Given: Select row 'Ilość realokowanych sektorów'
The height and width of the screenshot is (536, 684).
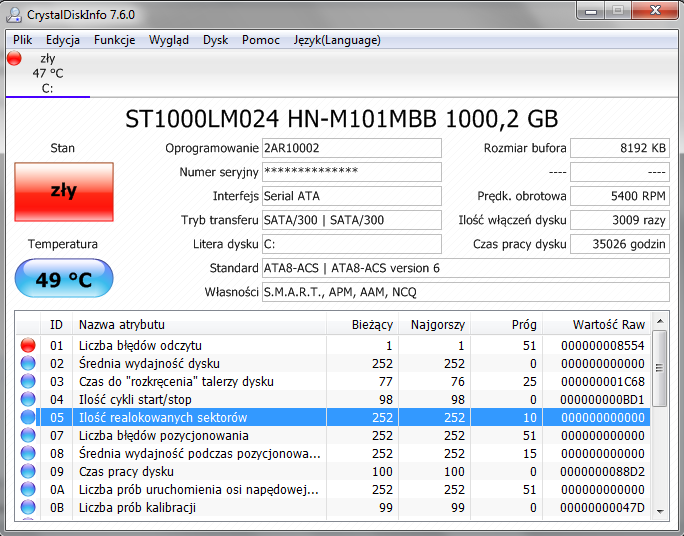Looking at the screenshot, I should tap(333, 417).
